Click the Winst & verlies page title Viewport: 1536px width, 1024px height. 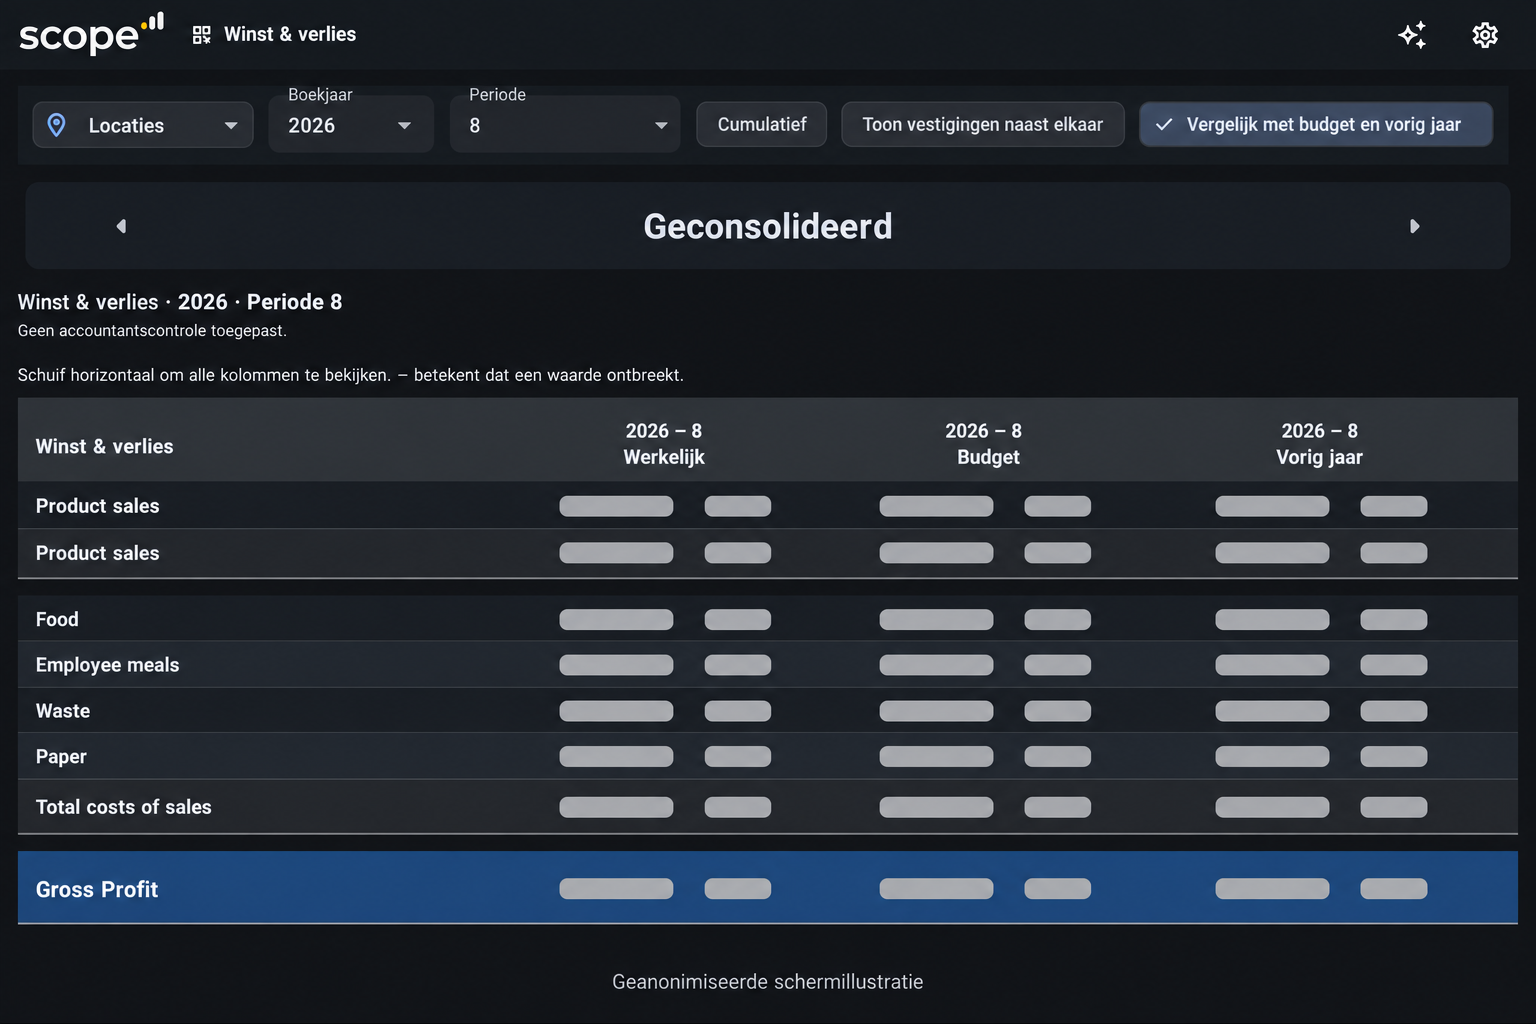pyautogui.click(x=290, y=34)
